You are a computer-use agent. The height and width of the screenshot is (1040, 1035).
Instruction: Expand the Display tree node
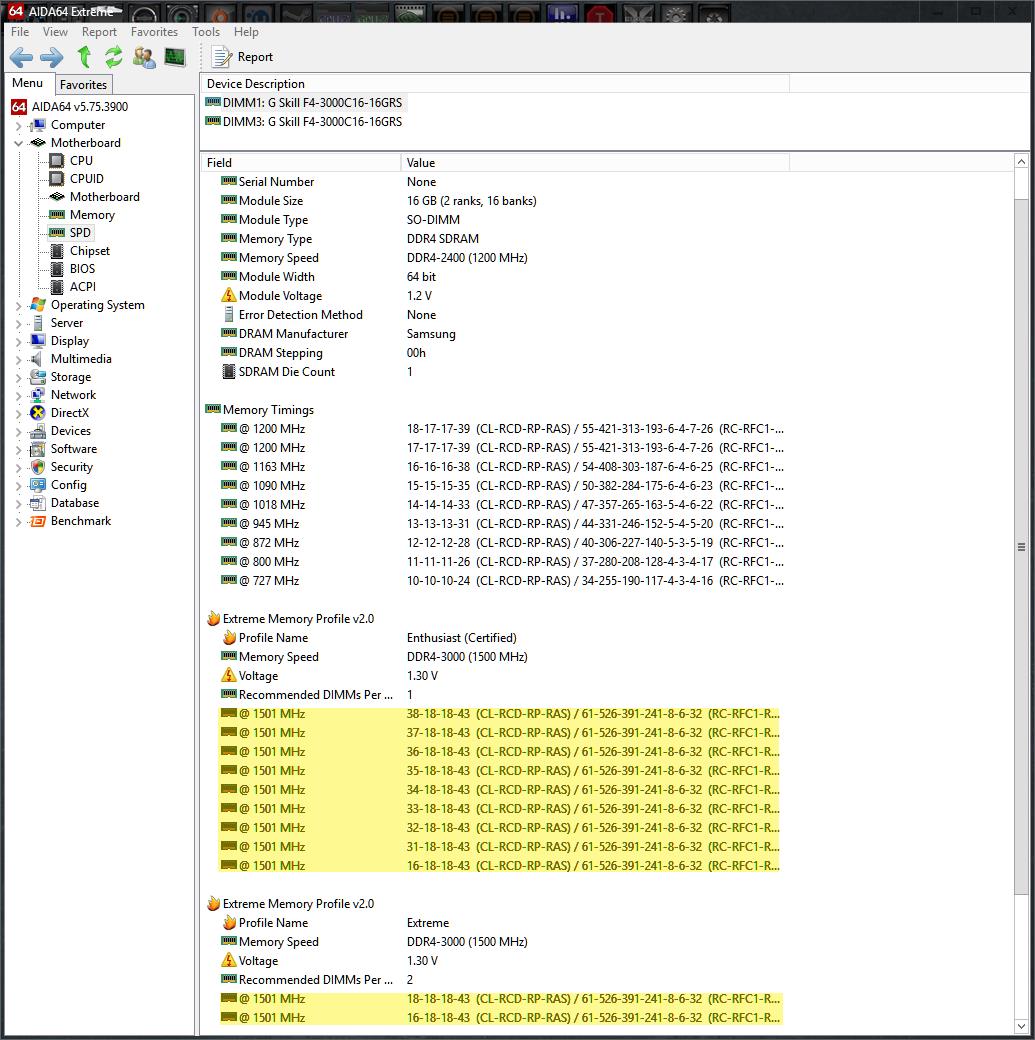click(x=19, y=341)
